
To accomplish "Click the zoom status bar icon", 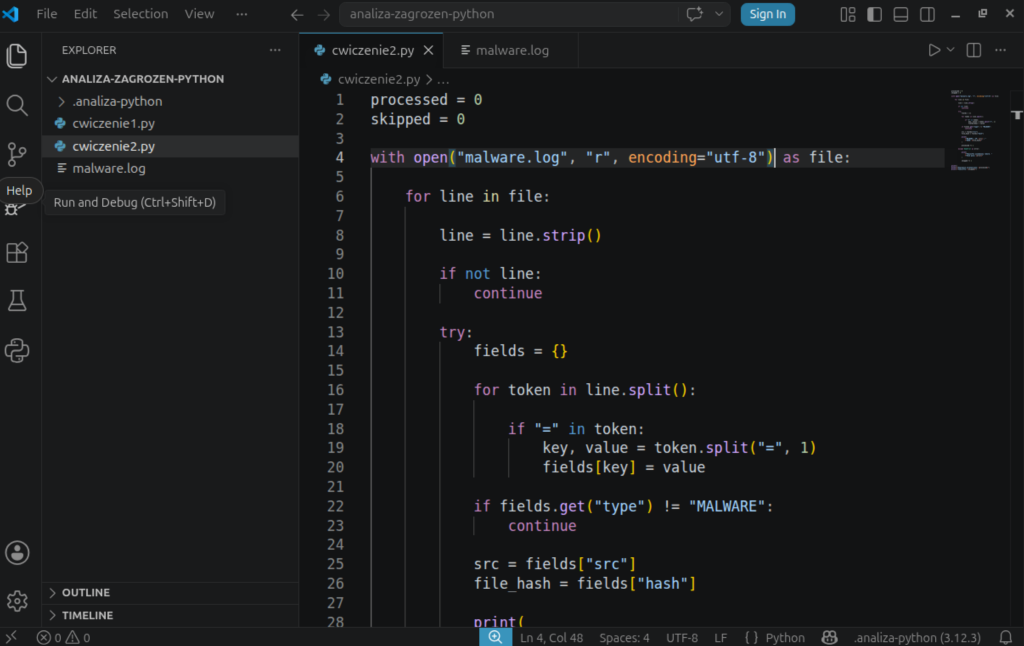I will click(x=495, y=638).
